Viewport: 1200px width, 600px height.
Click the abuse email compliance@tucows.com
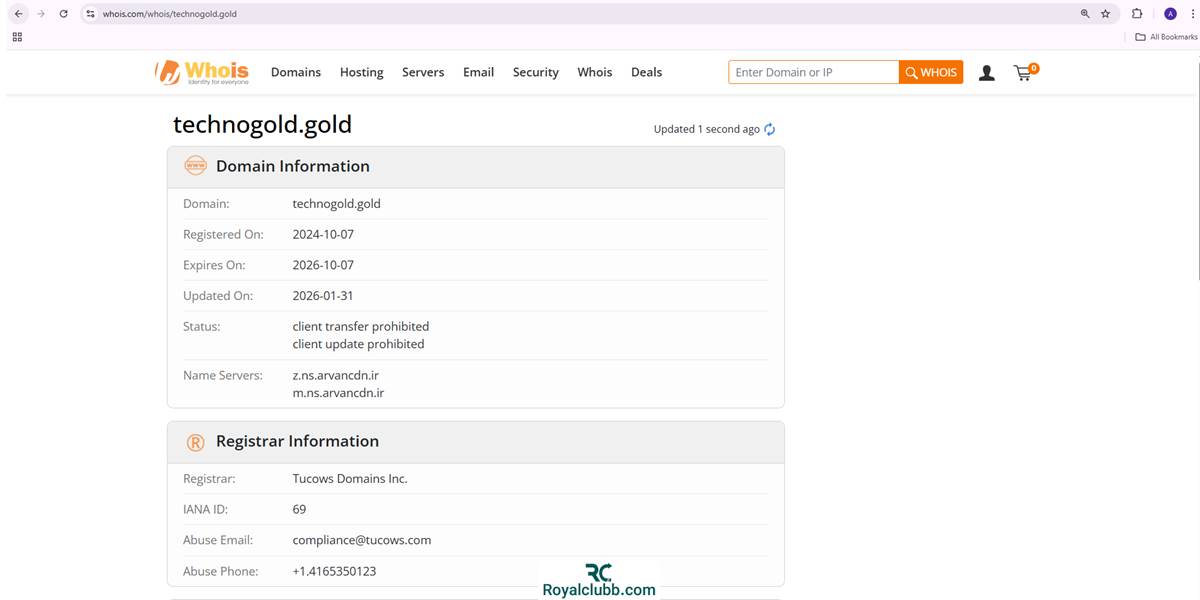pyautogui.click(x=361, y=540)
